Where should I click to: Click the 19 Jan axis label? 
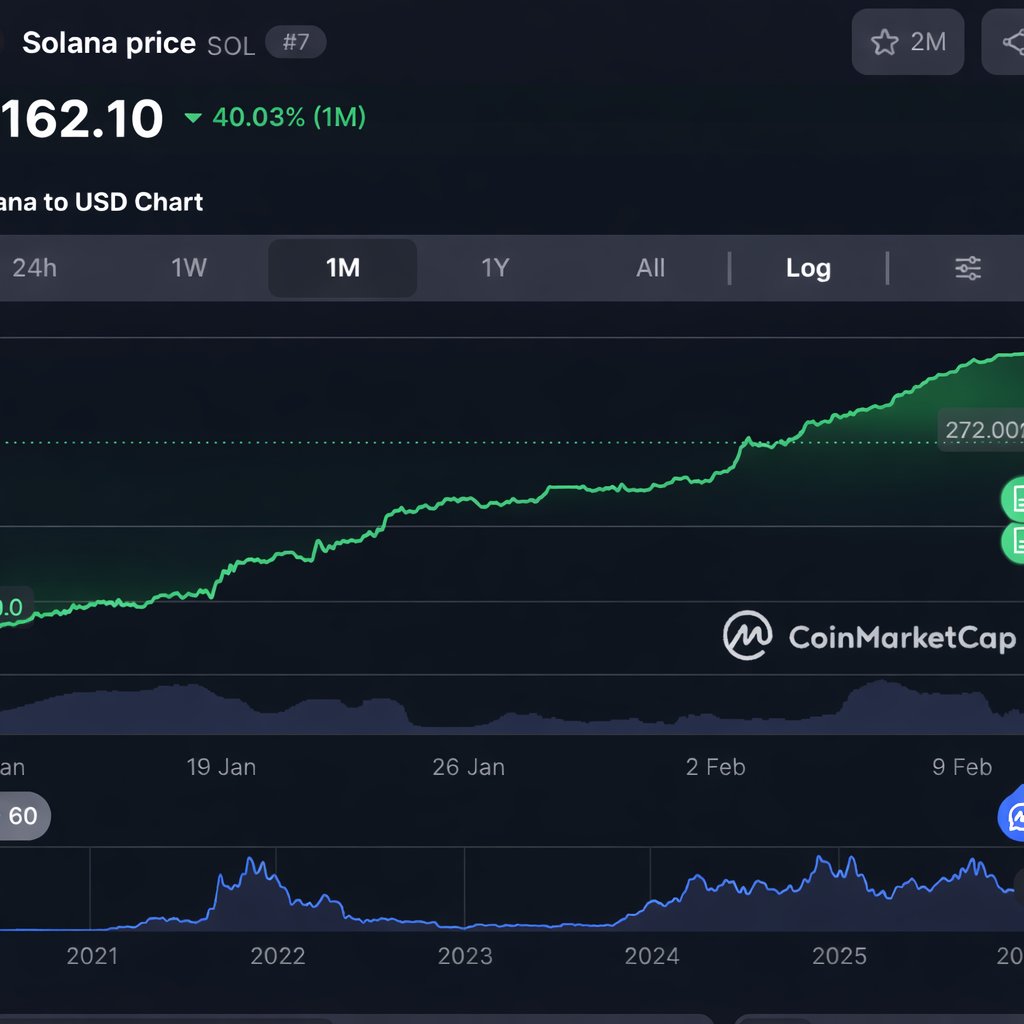[x=221, y=767]
